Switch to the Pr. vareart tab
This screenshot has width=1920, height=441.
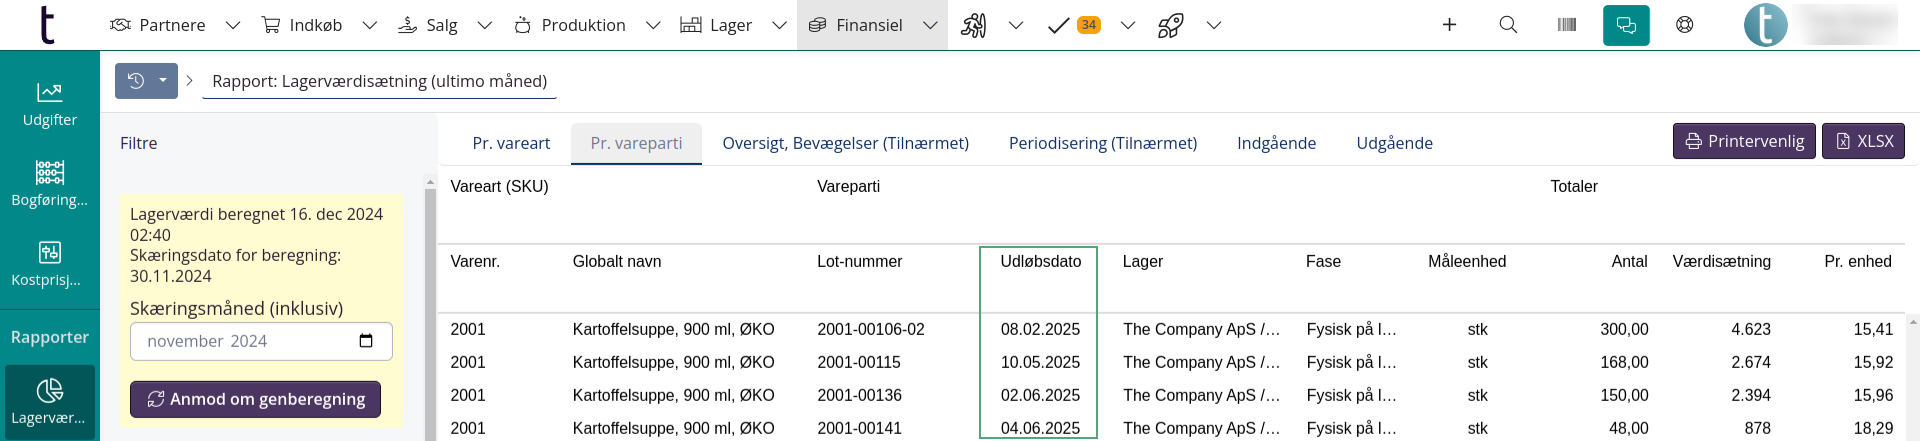point(511,143)
